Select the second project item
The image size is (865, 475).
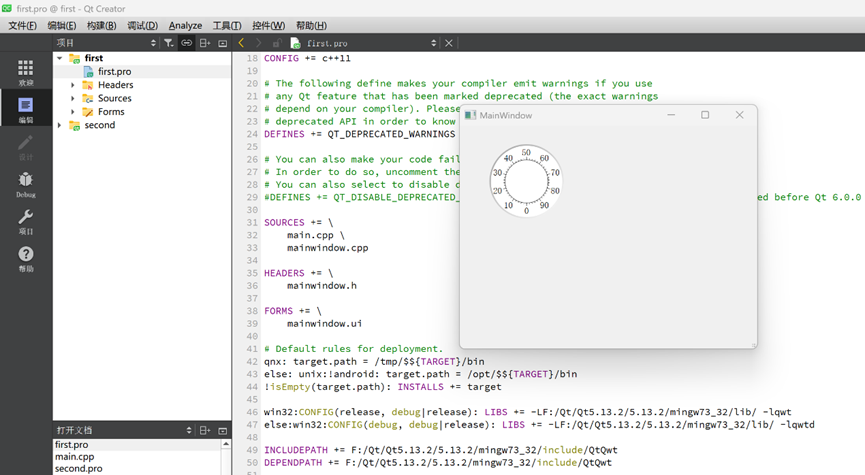pos(100,125)
